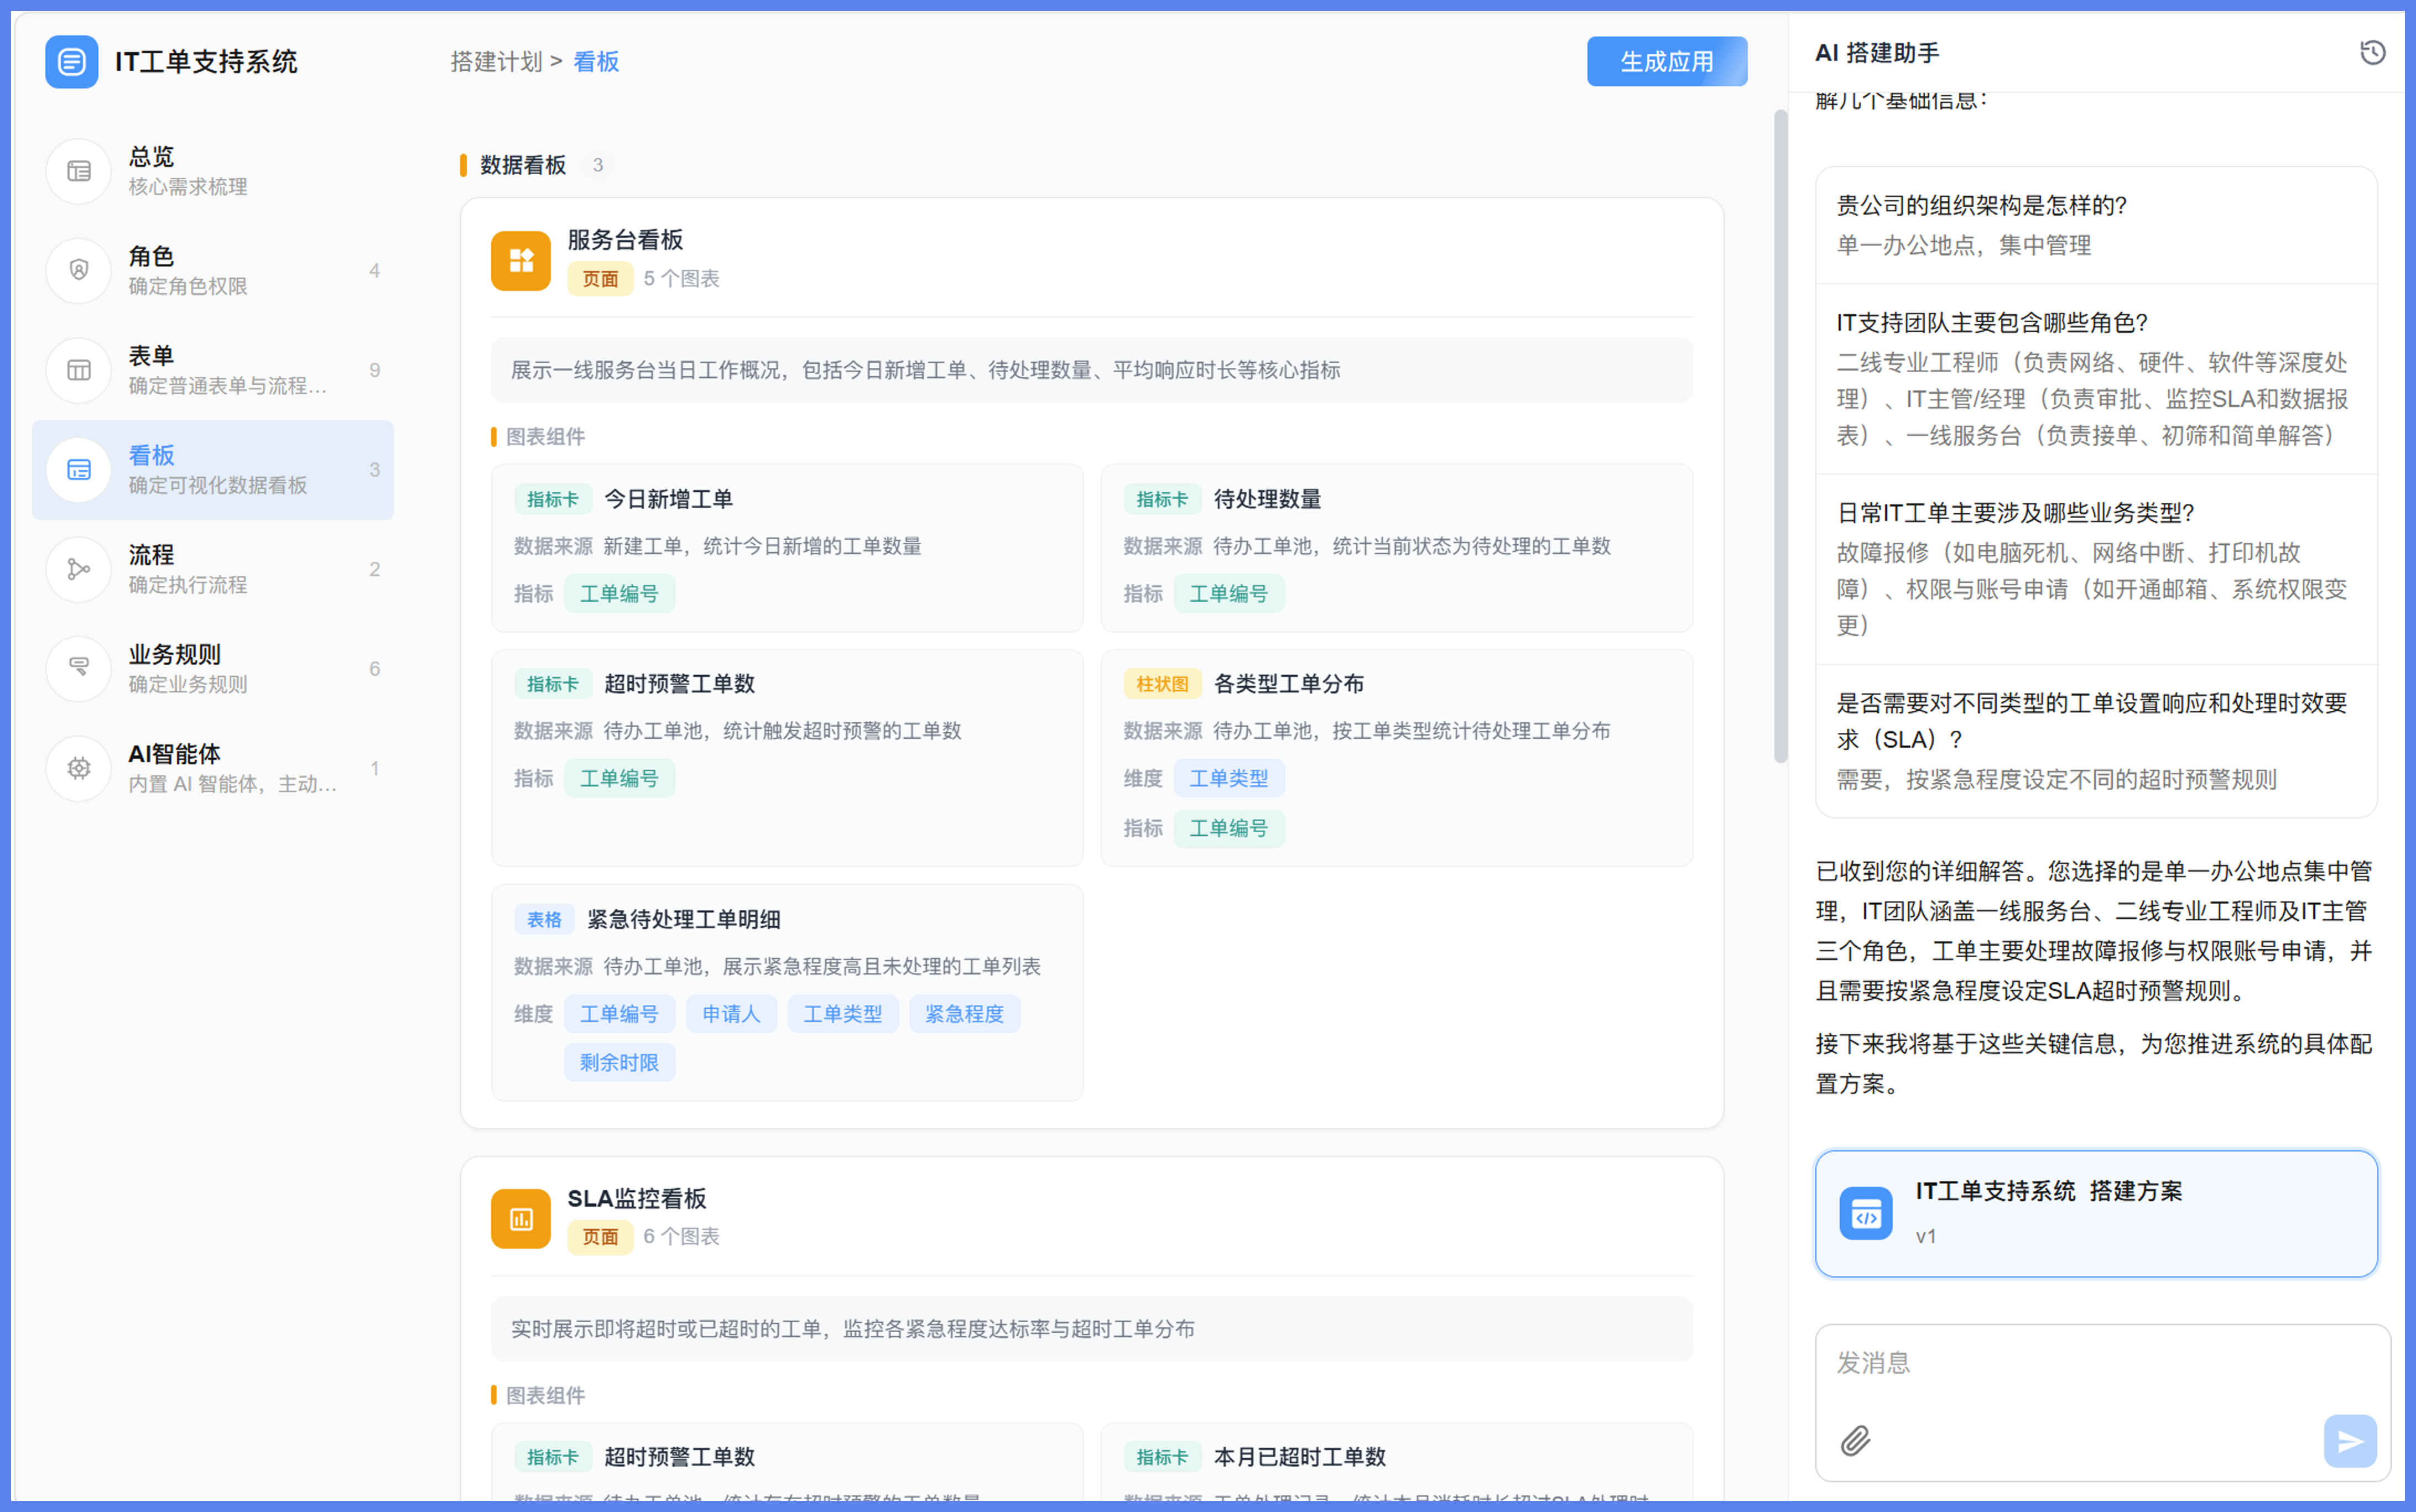Click the 表格 tag on 紧急待处理工单明细
2416x1512 pixels.
click(x=545, y=920)
